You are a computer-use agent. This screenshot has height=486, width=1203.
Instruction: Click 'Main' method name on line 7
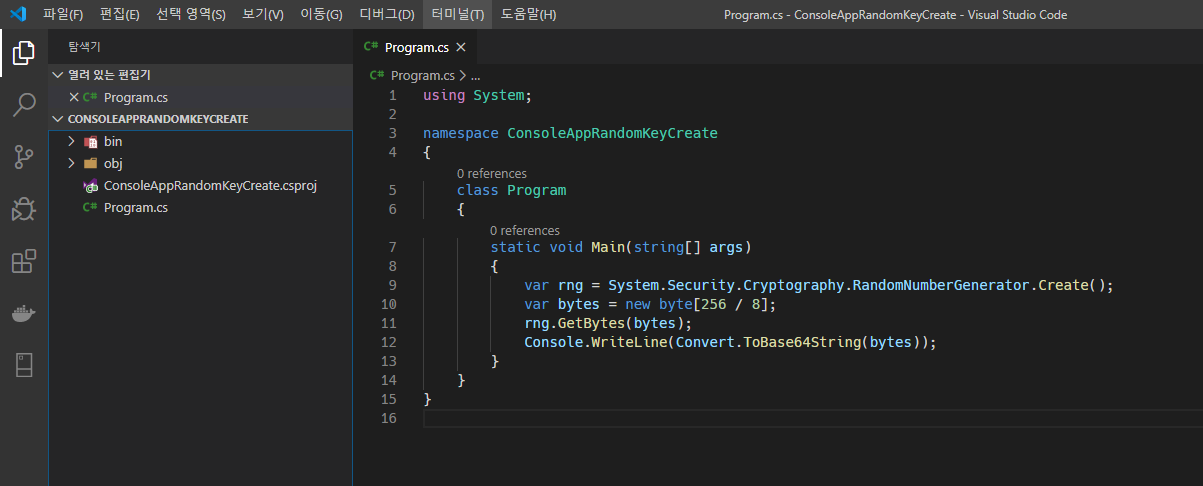[x=608, y=247]
